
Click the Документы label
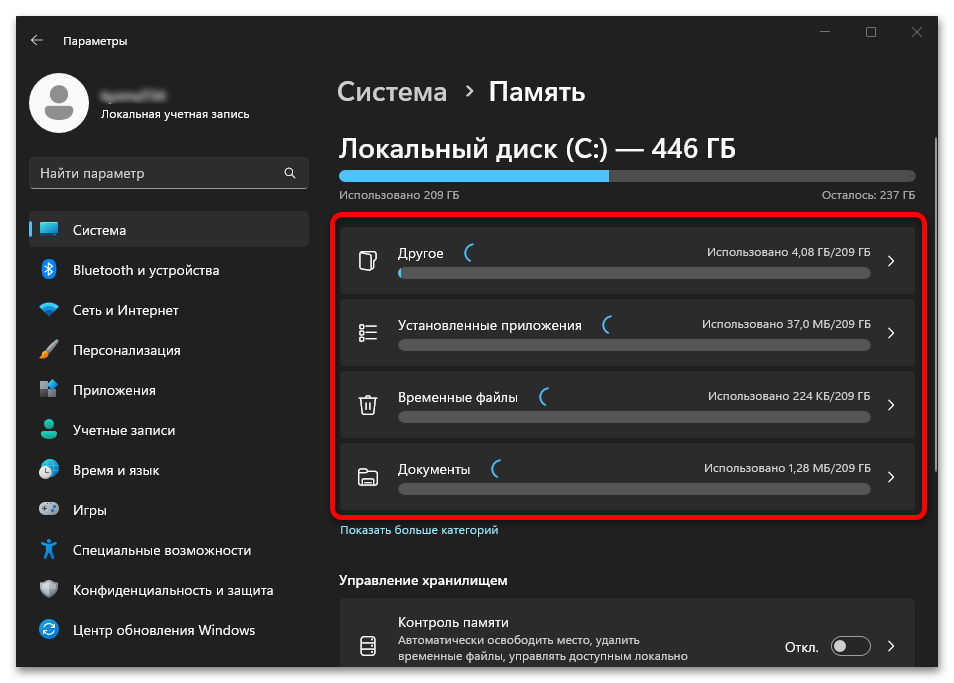(434, 469)
